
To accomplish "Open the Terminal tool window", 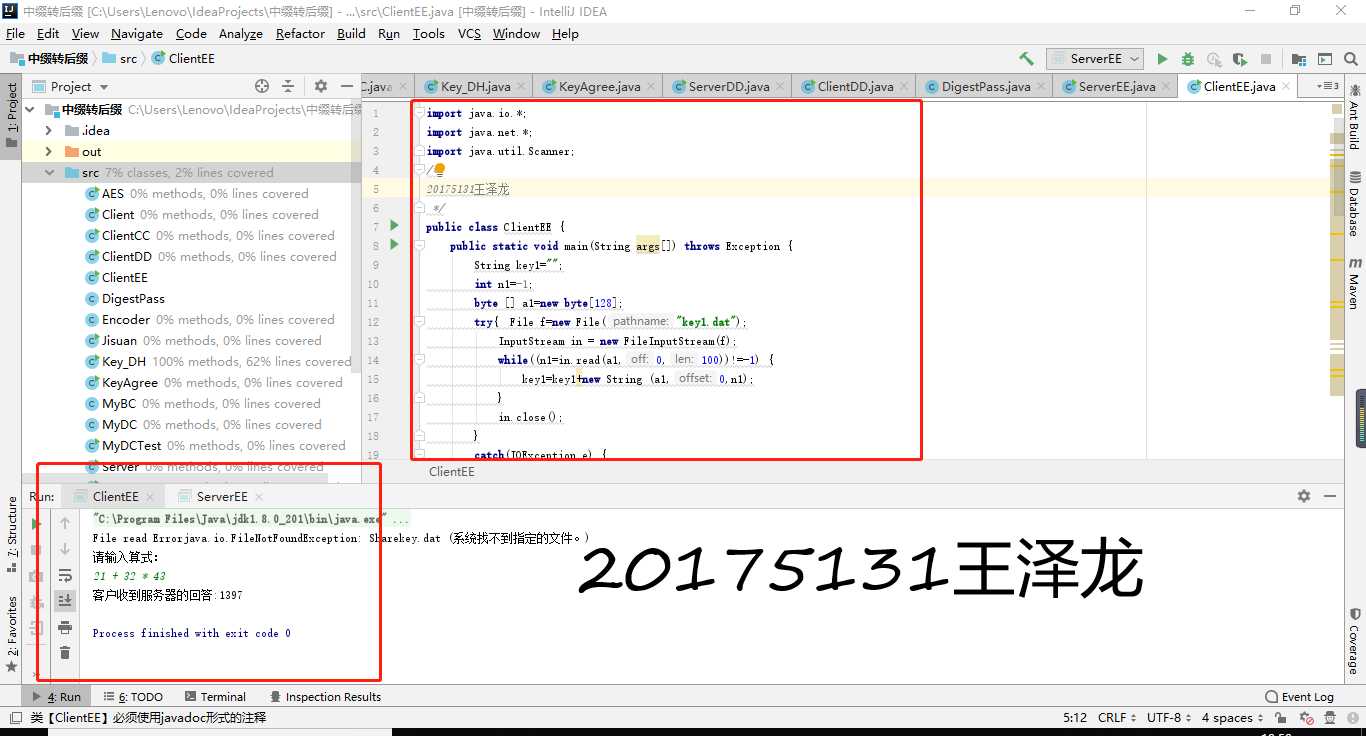I will 215,697.
